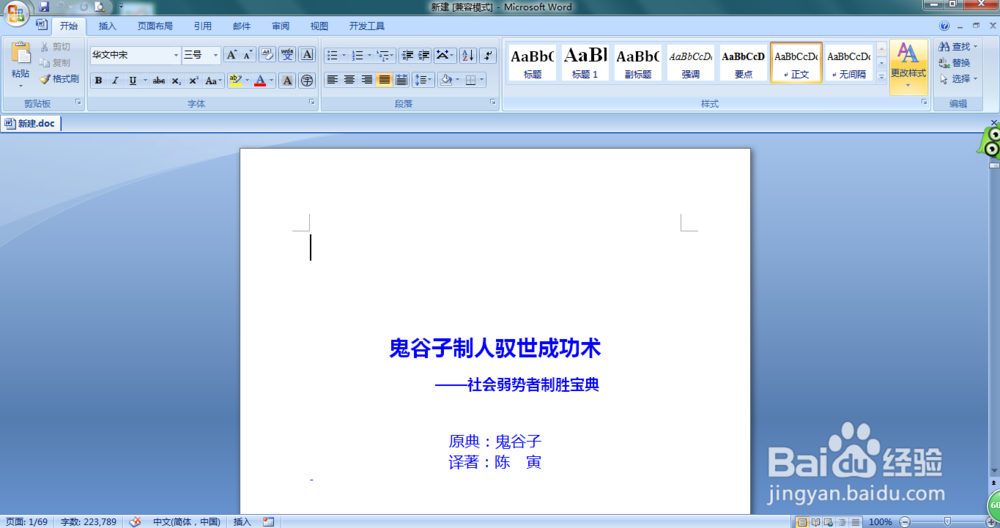Decrease paragraph indent
The image size is (1000, 528).
407,55
